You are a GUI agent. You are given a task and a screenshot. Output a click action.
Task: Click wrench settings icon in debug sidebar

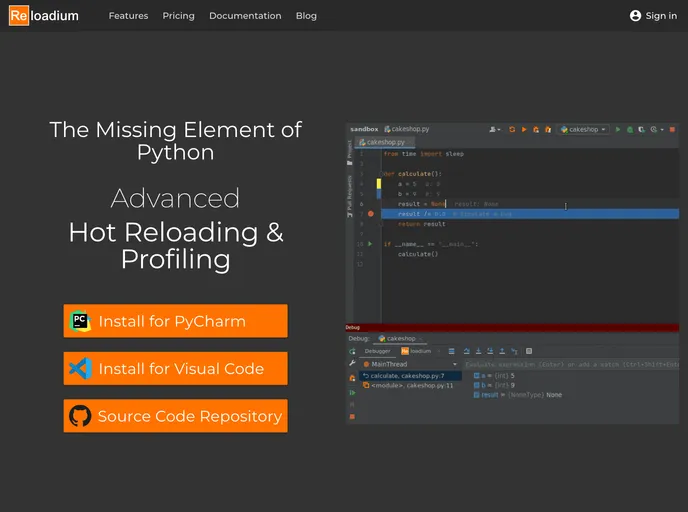(352, 363)
